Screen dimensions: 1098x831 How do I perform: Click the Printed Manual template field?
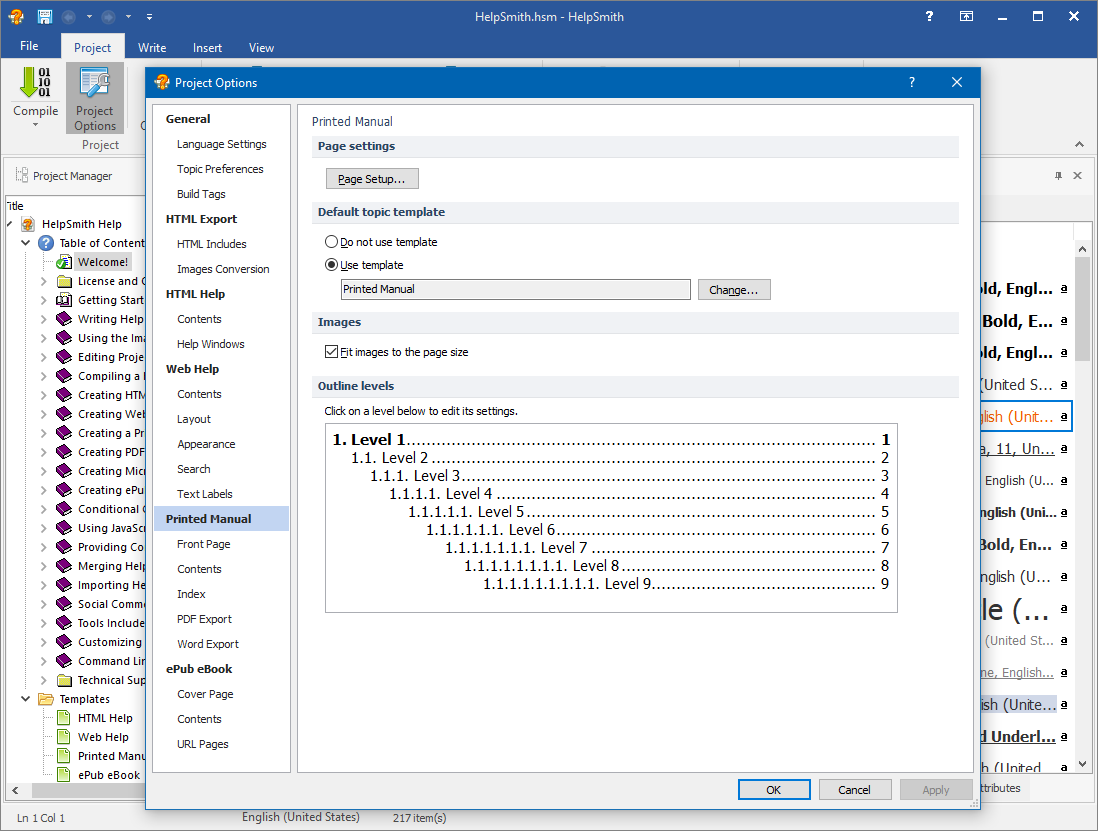(515, 289)
